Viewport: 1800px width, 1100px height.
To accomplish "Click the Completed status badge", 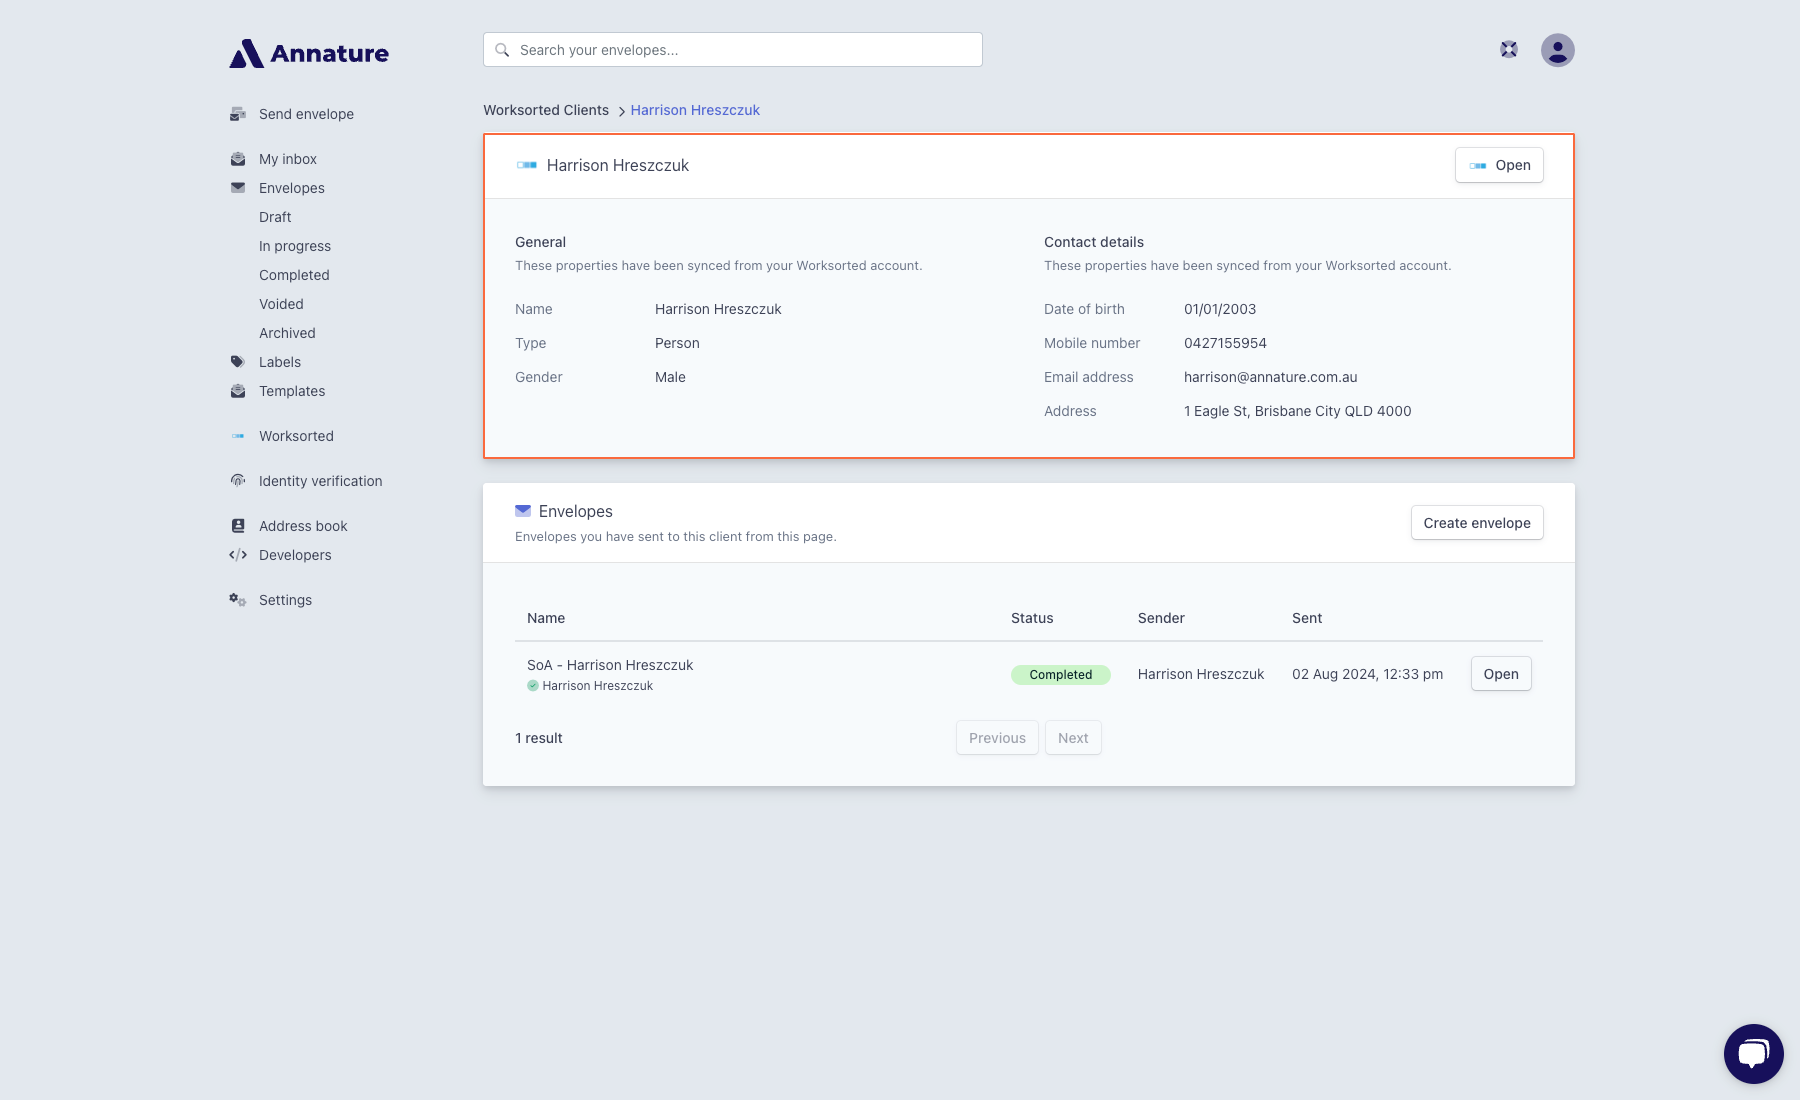I will [1060, 675].
